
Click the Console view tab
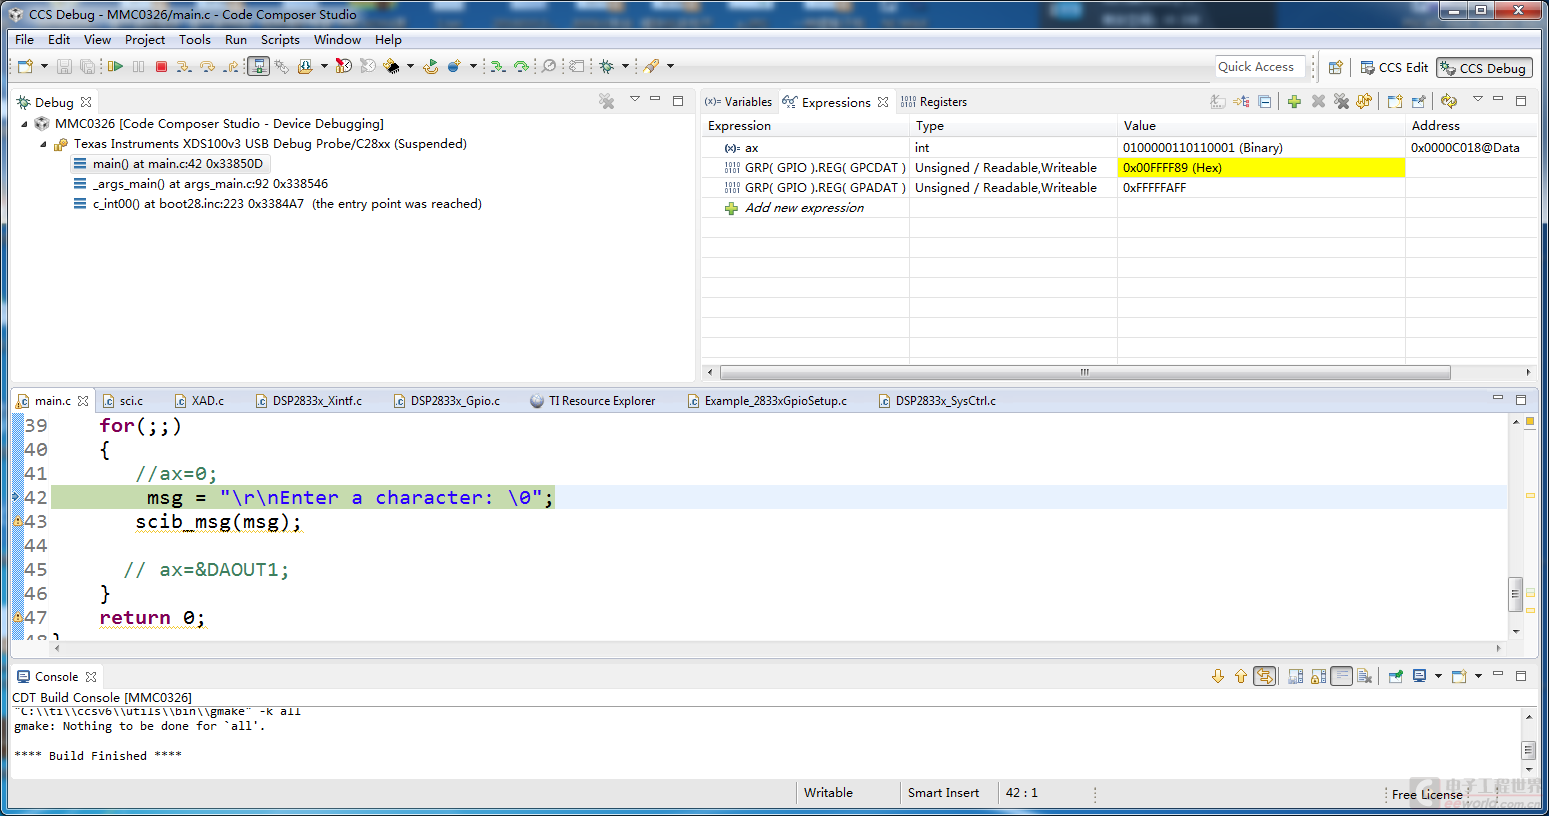pos(56,677)
